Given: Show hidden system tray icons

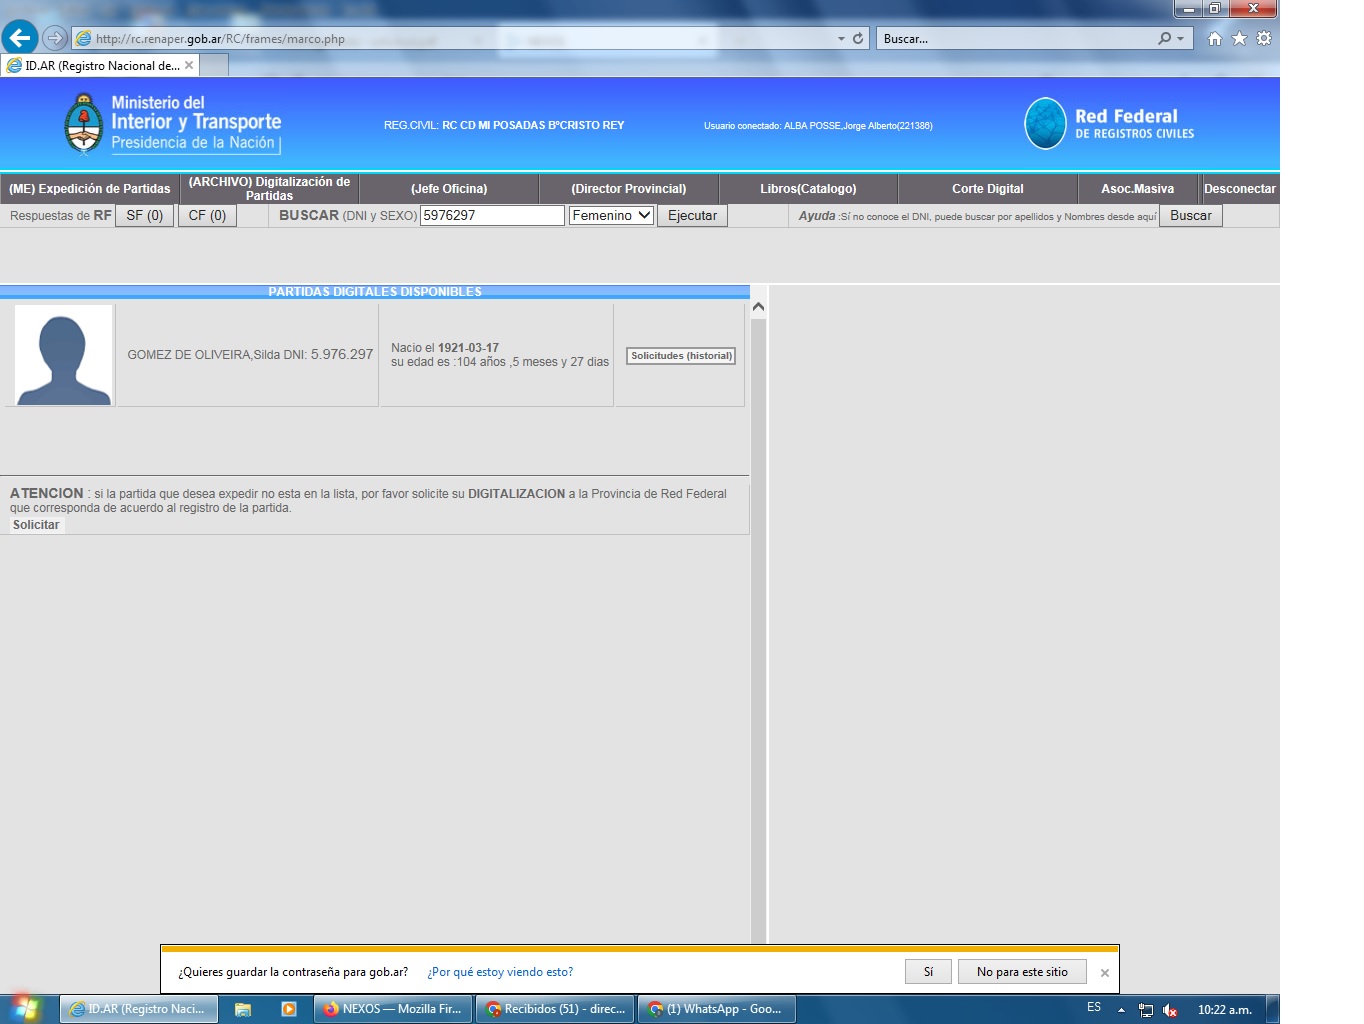Looking at the screenshot, I should [1121, 1010].
